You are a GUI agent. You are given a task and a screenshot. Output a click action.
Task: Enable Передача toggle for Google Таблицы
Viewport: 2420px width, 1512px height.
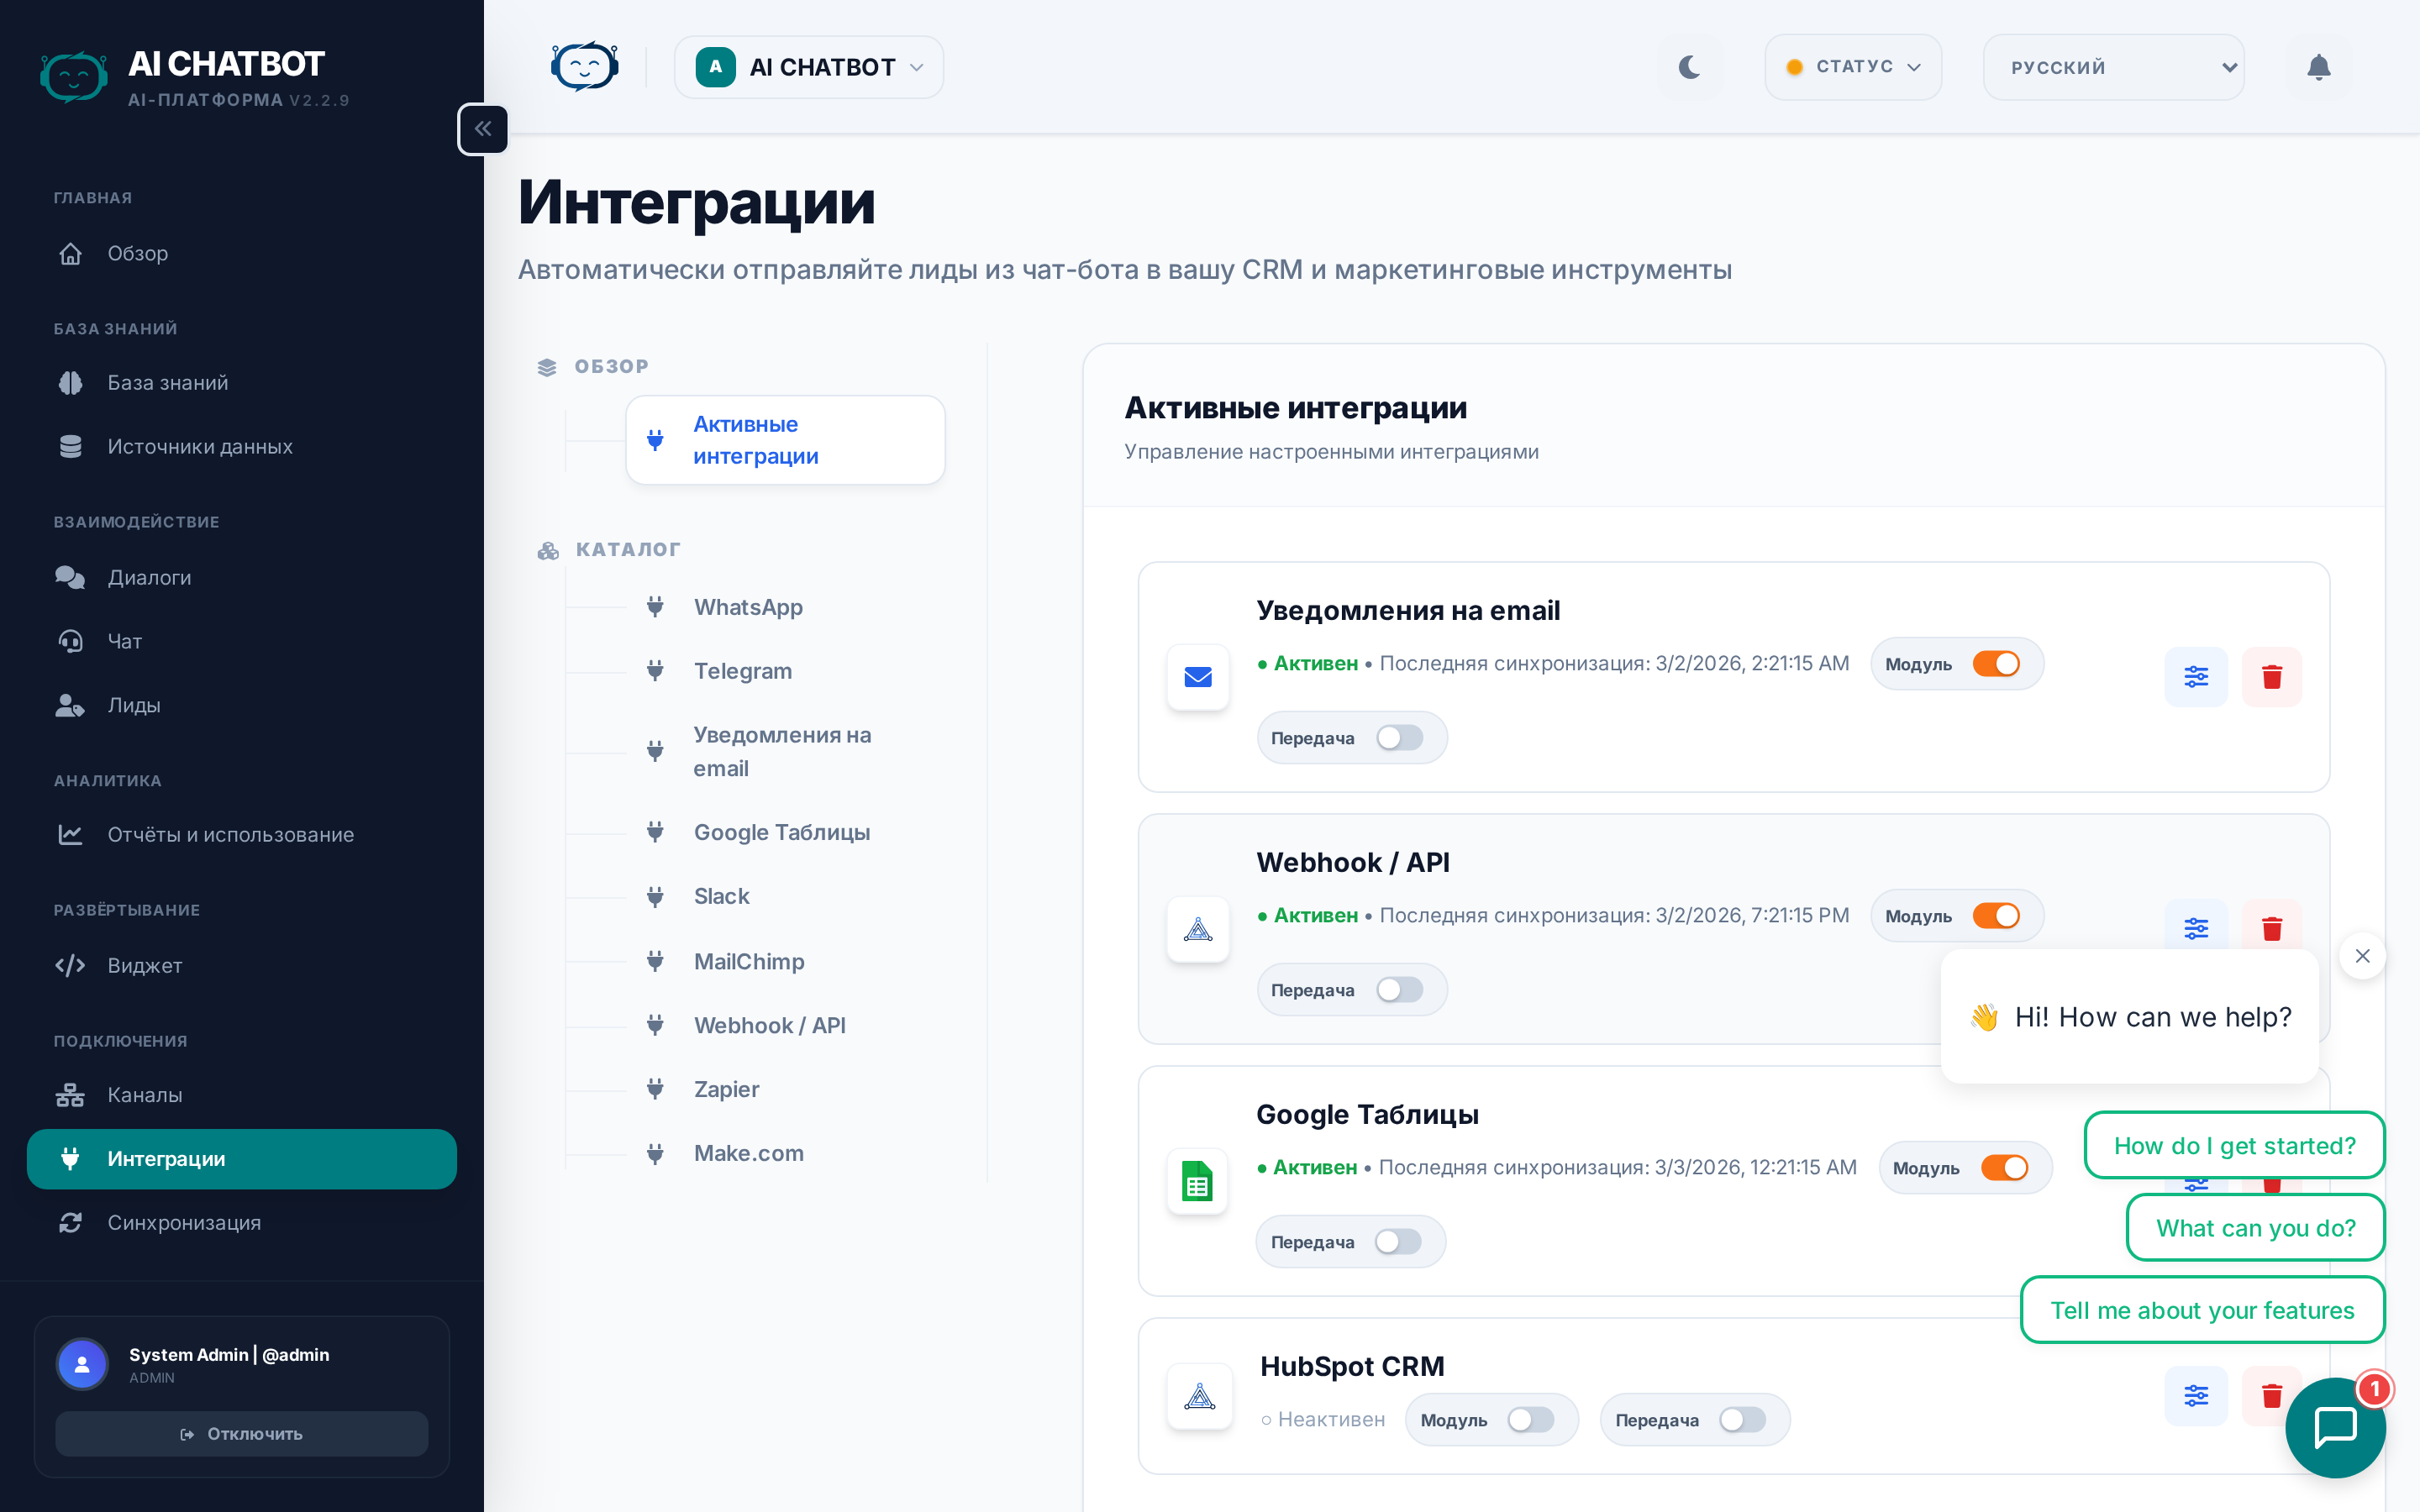click(x=1397, y=1242)
